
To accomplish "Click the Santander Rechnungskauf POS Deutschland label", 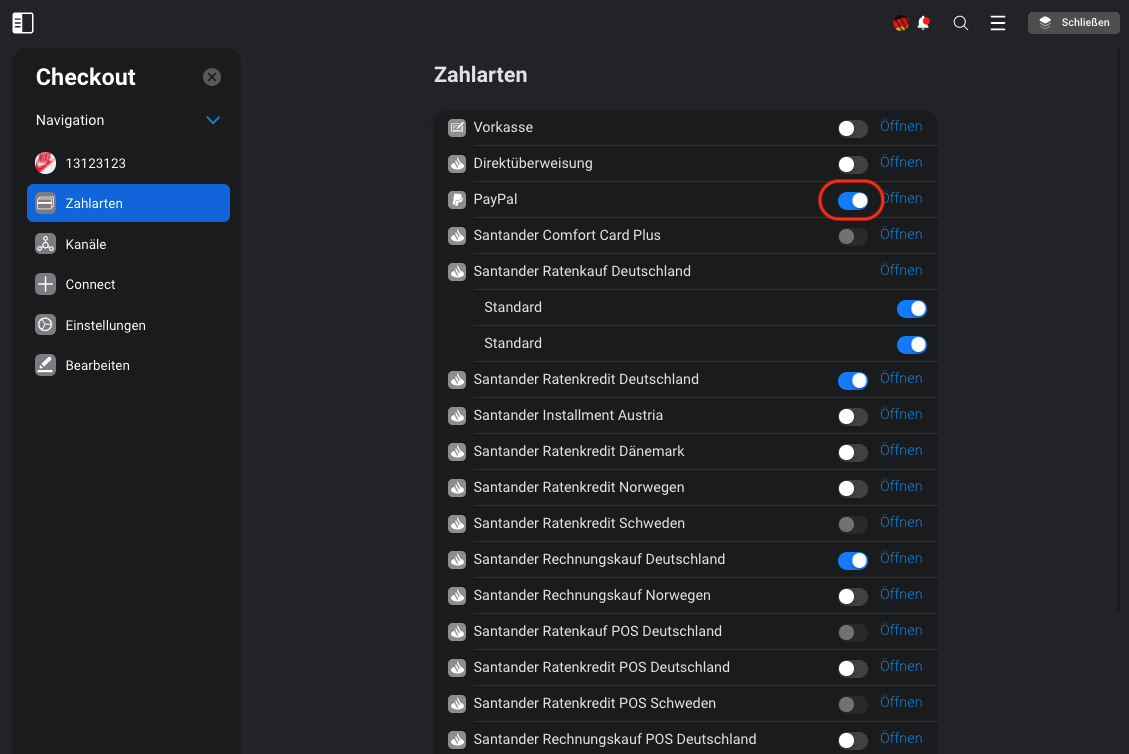I will [x=615, y=740].
